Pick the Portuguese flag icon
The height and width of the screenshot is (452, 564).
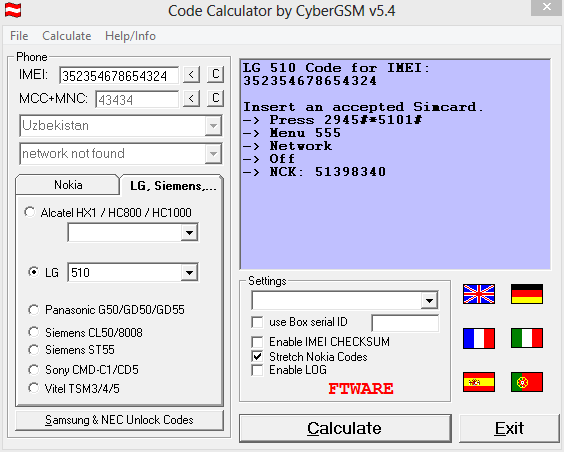point(527,382)
